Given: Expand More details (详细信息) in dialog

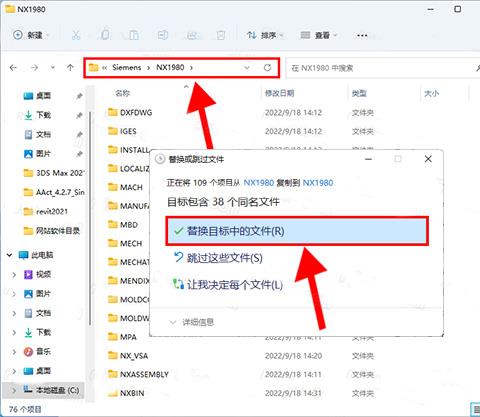Looking at the screenshot, I should (192, 322).
